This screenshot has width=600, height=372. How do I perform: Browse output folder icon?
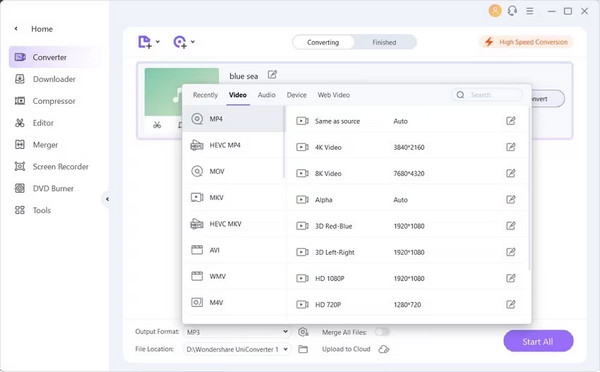(x=303, y=349)
